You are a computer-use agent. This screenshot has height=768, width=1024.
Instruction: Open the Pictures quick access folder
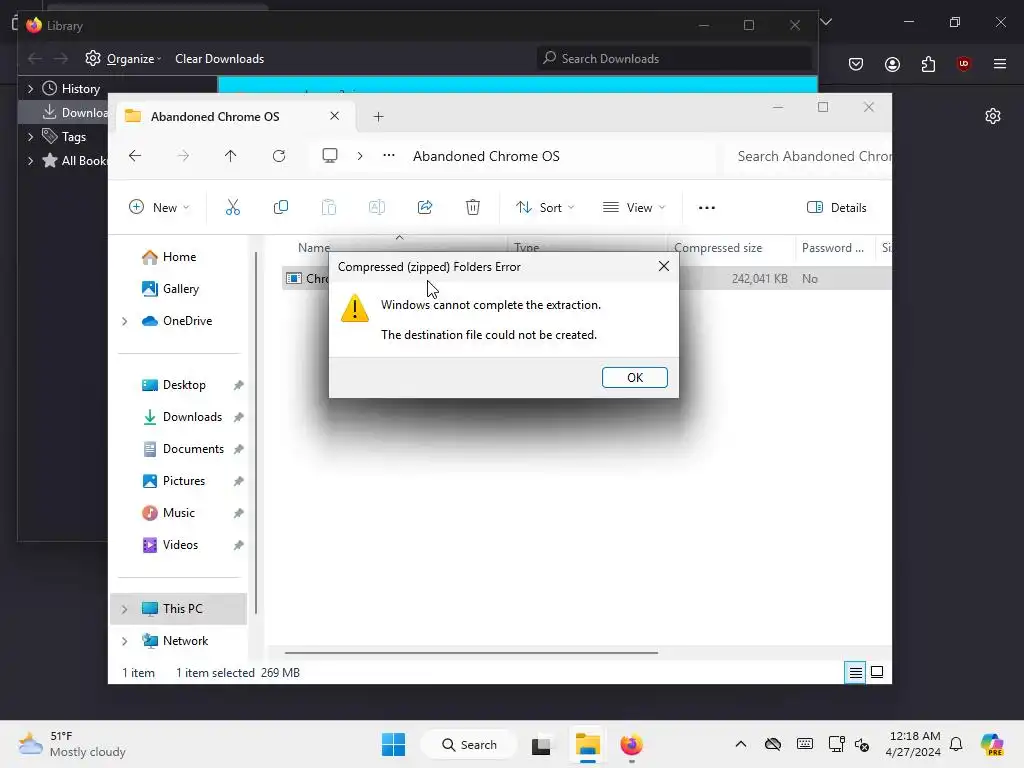184,481
